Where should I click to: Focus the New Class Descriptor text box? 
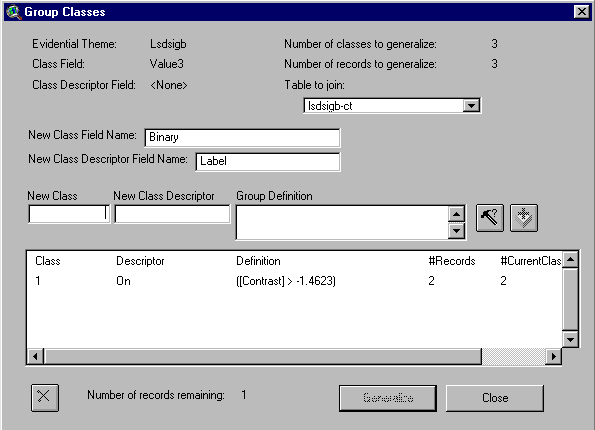pos(172,214)
